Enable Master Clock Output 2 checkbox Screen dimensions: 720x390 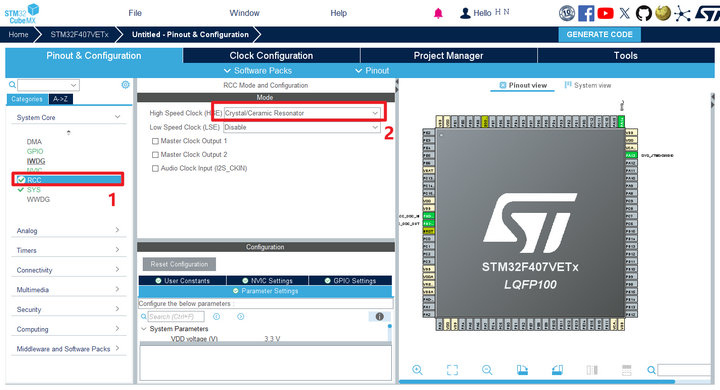[155, 155]
